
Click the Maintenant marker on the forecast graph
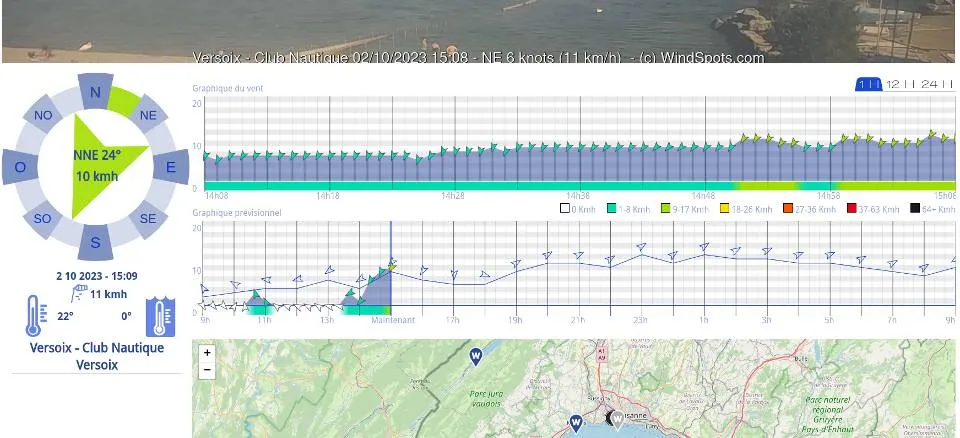(393, 320)
